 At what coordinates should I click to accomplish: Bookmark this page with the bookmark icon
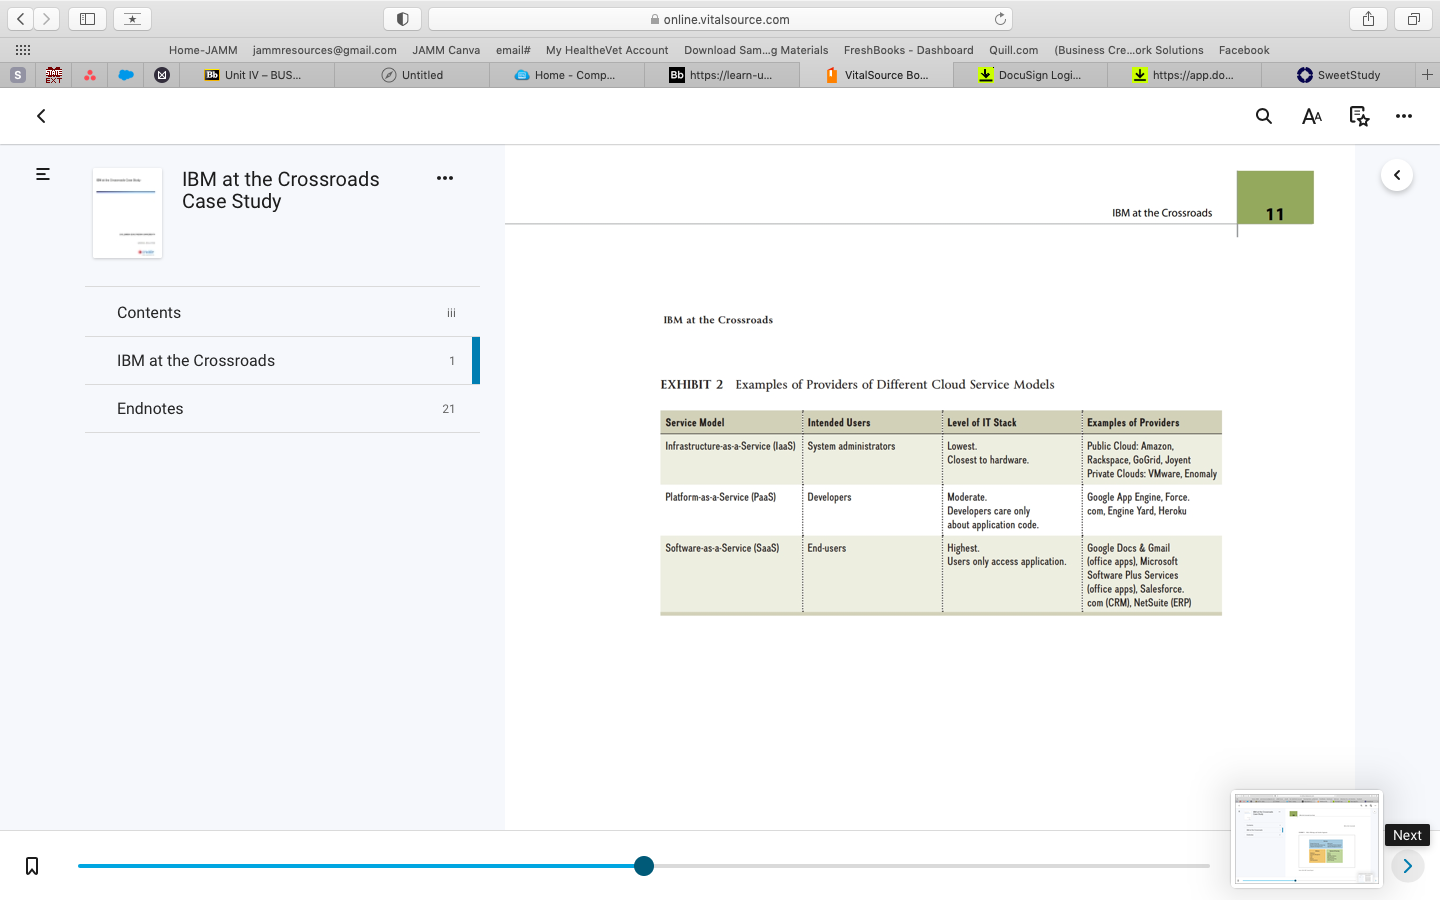[x=32, y=866]
